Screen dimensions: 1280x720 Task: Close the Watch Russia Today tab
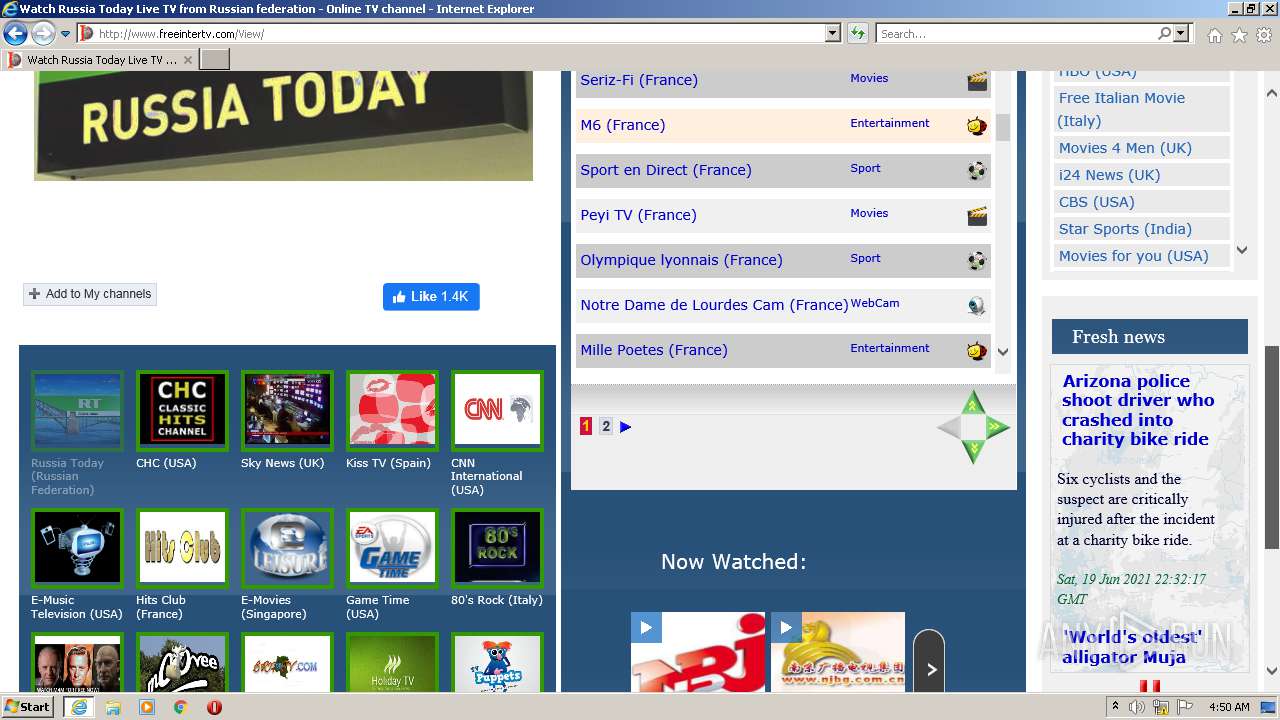click(x=188, y=60)
